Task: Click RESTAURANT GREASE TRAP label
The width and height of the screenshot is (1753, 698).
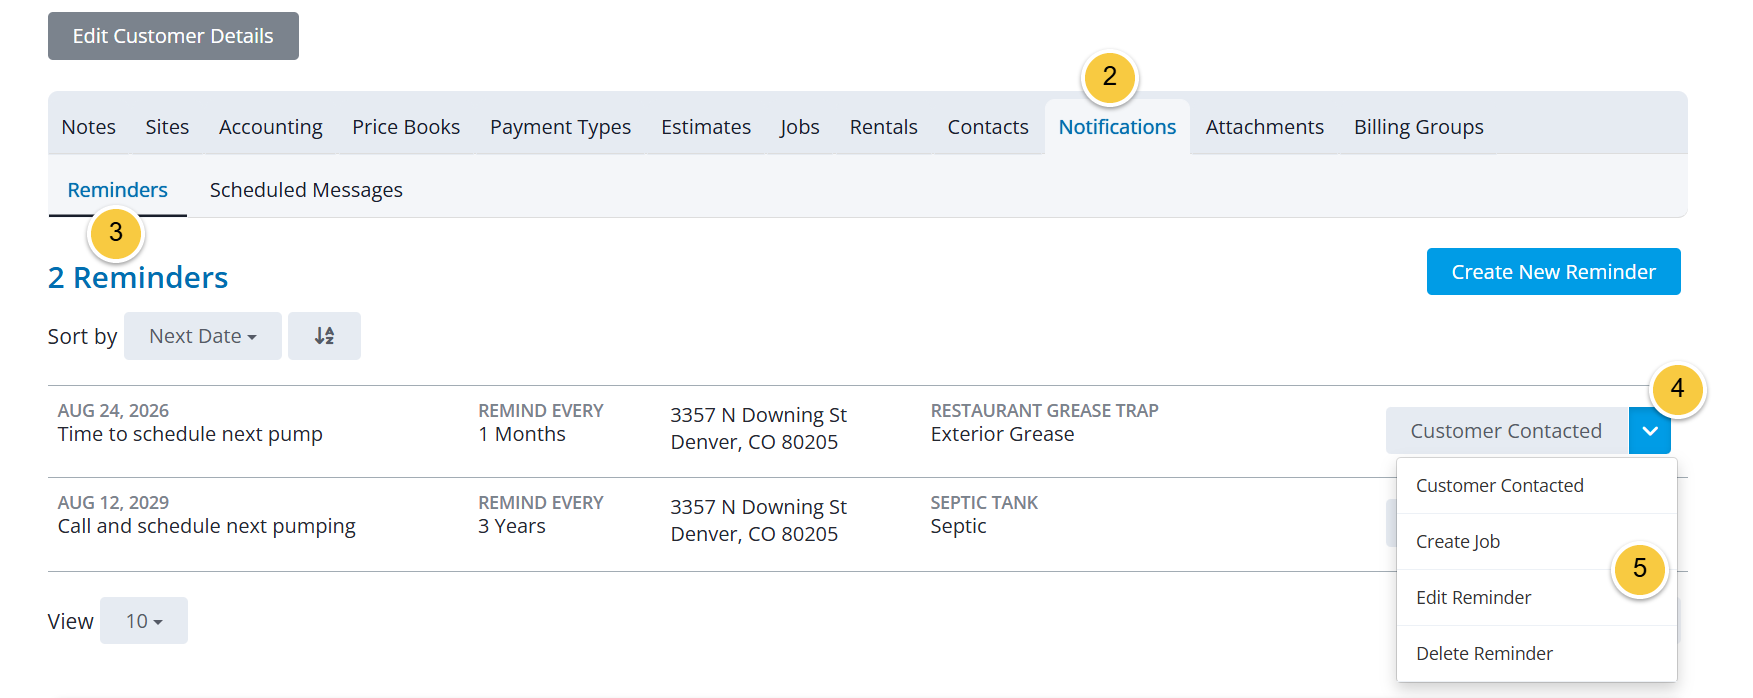Action: [x=1045, y=411]
